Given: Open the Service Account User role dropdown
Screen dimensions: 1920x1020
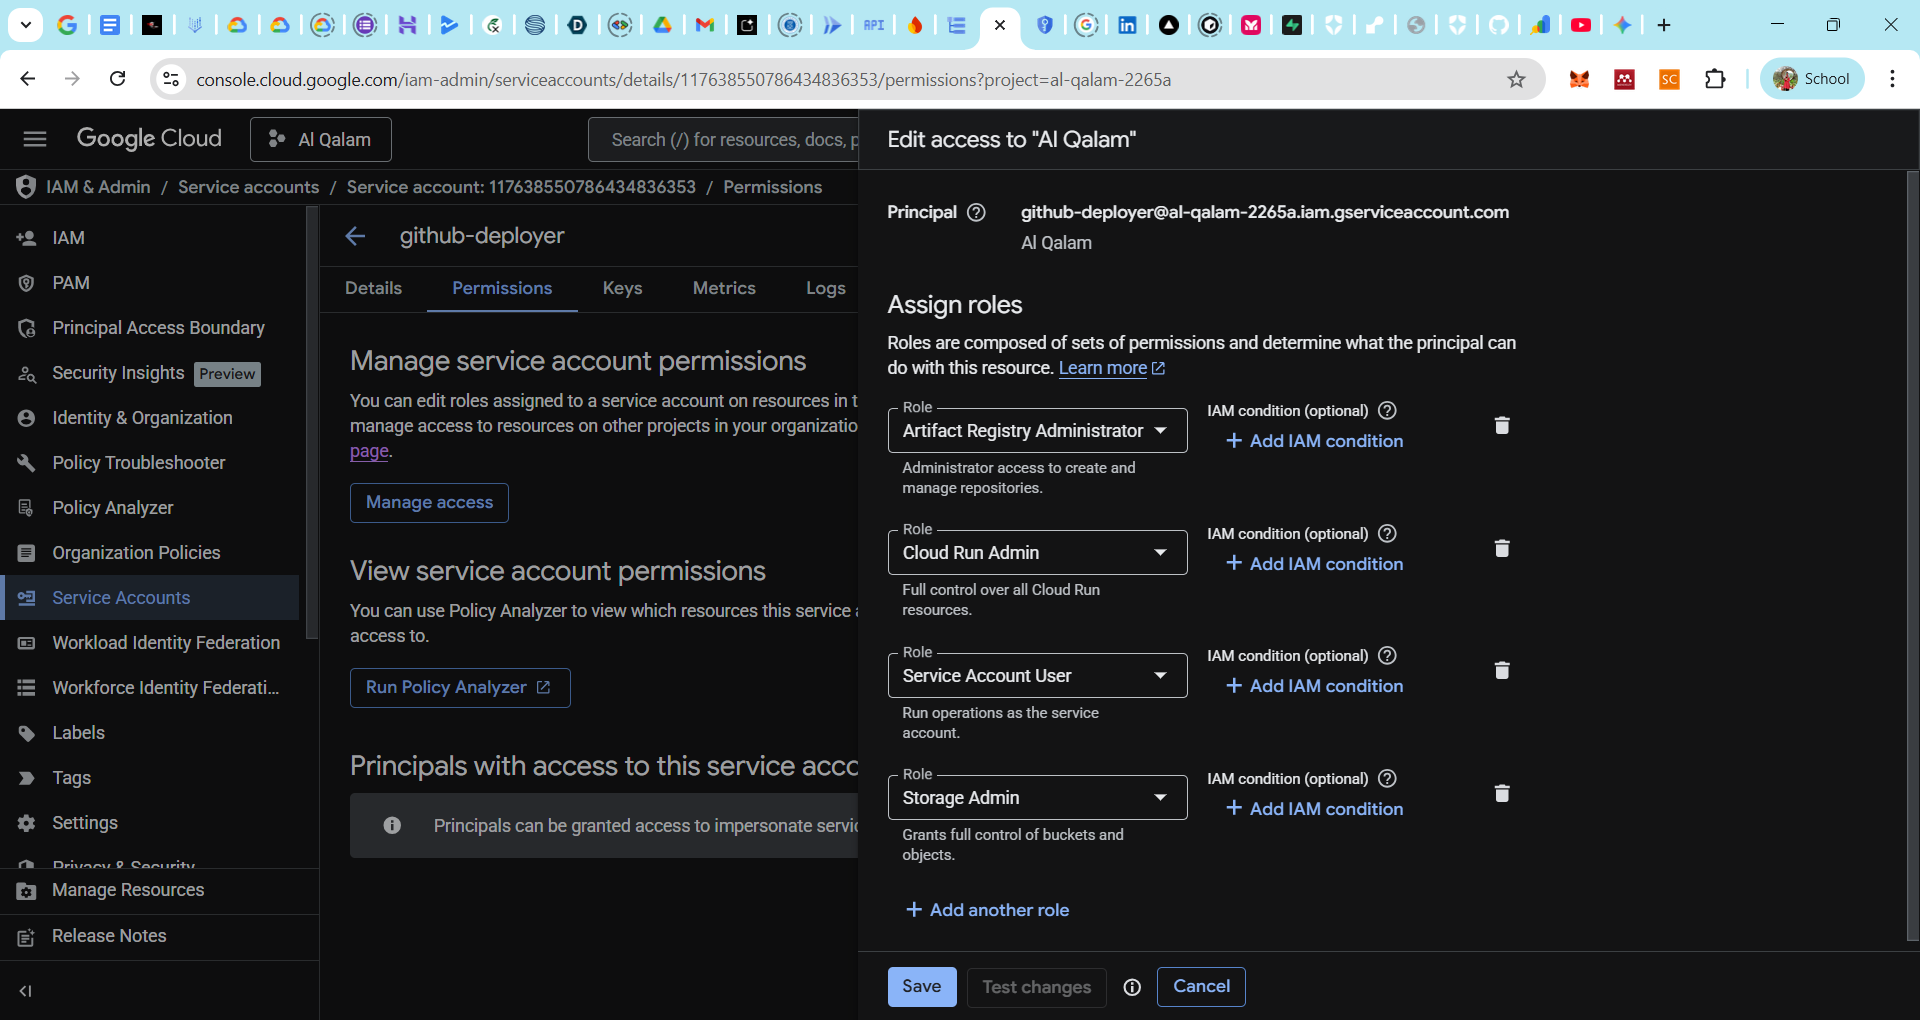Looking at the screenshot, I should 1037,676.
